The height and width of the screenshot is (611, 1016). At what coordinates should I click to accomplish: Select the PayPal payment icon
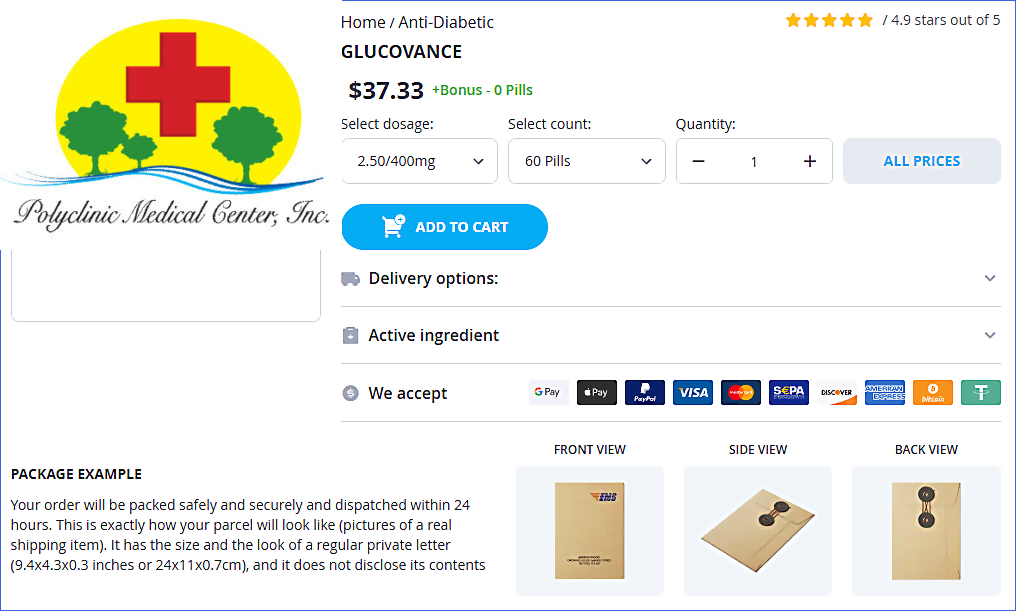(x=645, y=393)
